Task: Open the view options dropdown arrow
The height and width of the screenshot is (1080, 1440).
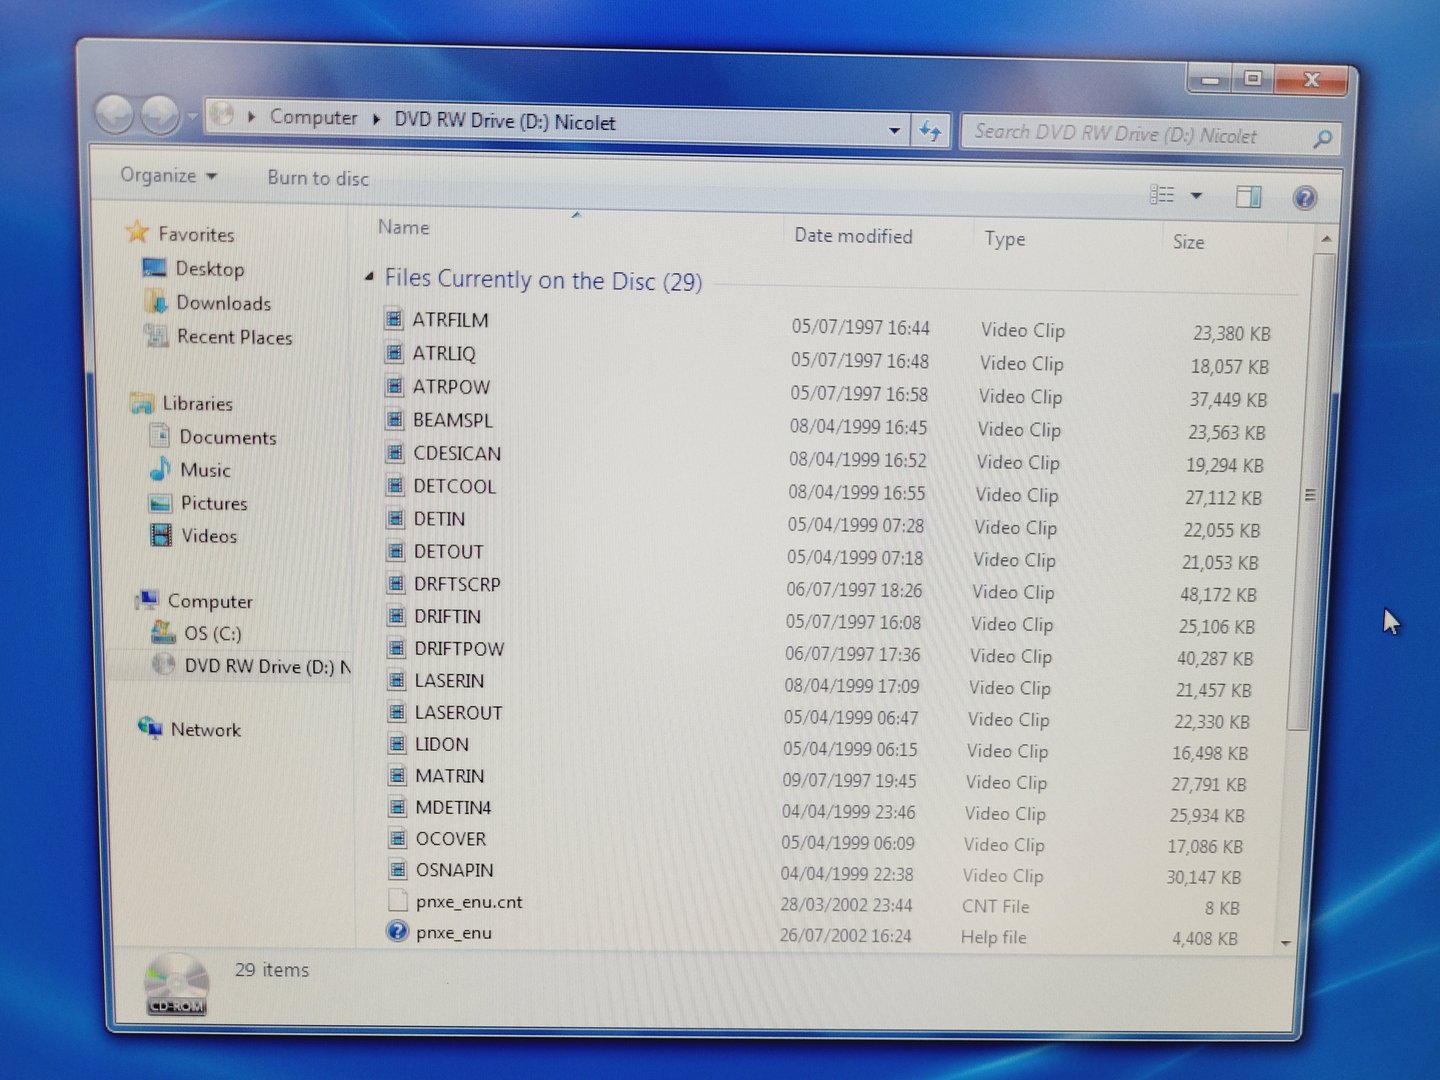Action: point(1196,195)
